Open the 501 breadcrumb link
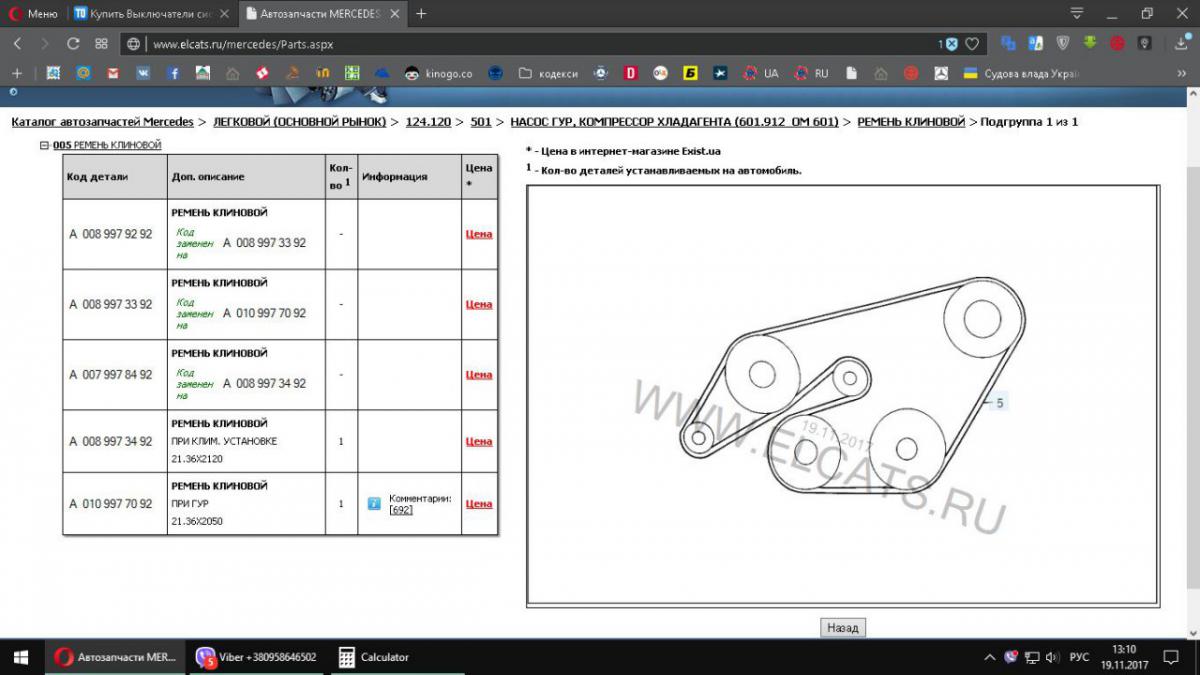The image size is (1200, 675). tap(481, 121)
